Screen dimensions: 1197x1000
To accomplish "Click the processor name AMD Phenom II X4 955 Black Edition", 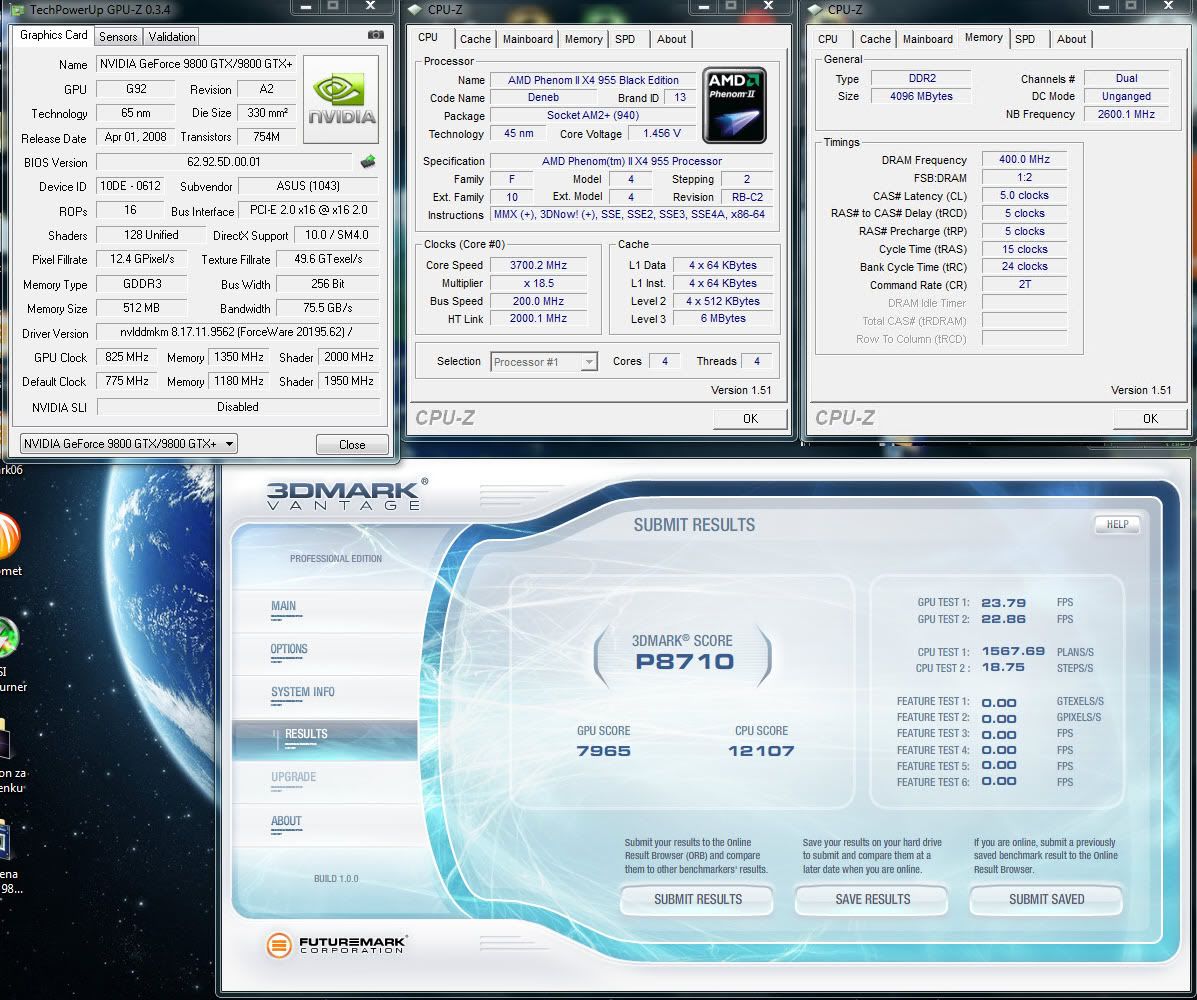I will [x=592, y=80].
